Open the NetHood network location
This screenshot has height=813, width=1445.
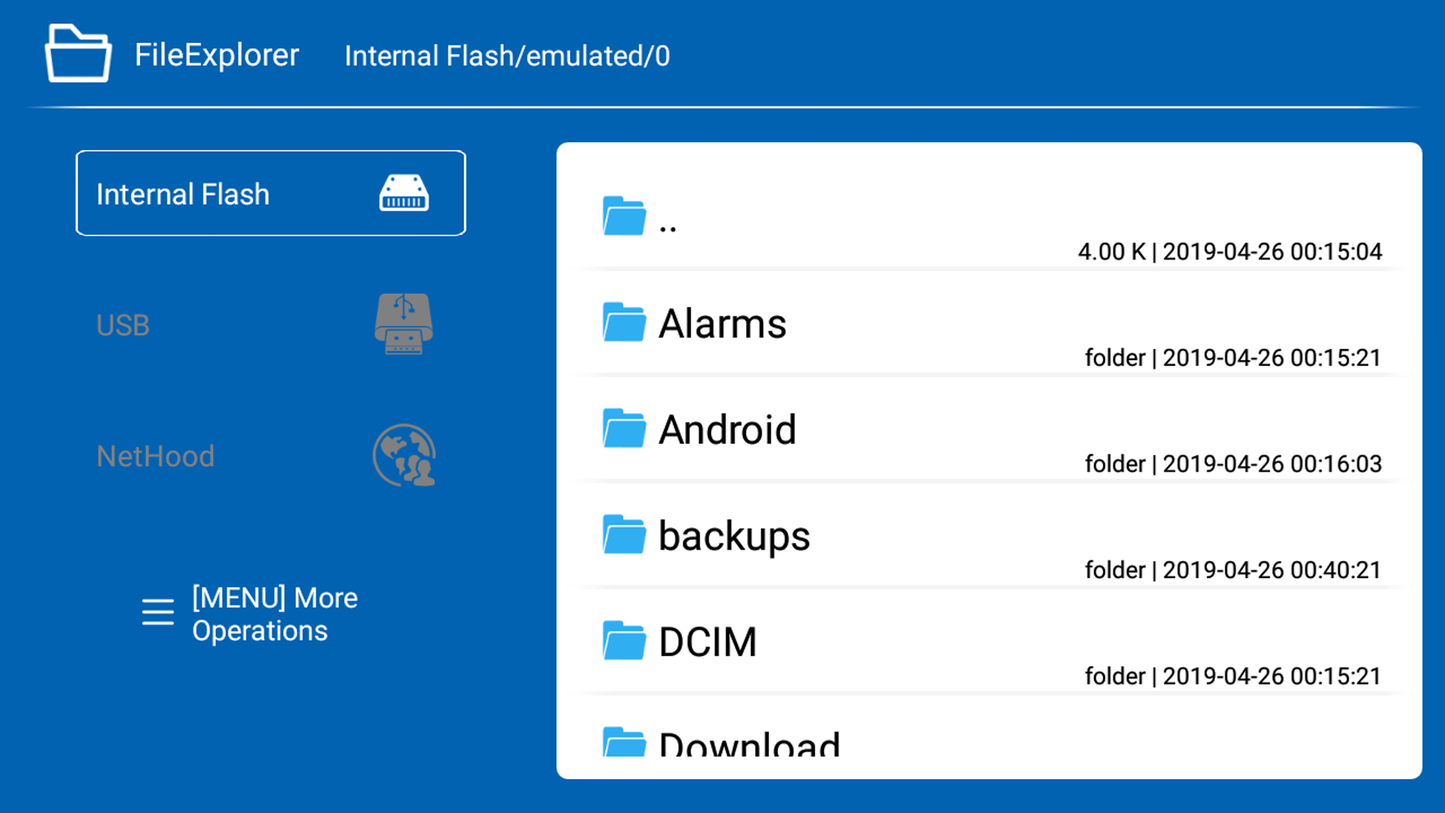tap(155, 456)
